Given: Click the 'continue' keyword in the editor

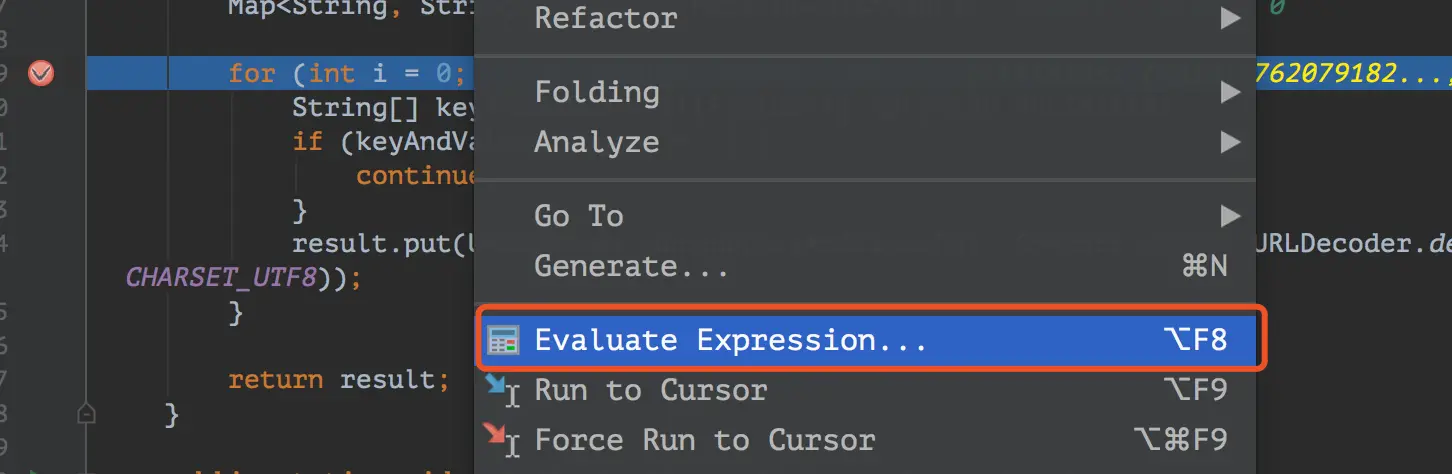Looking at the screenshot, I should tap(415, 175).
